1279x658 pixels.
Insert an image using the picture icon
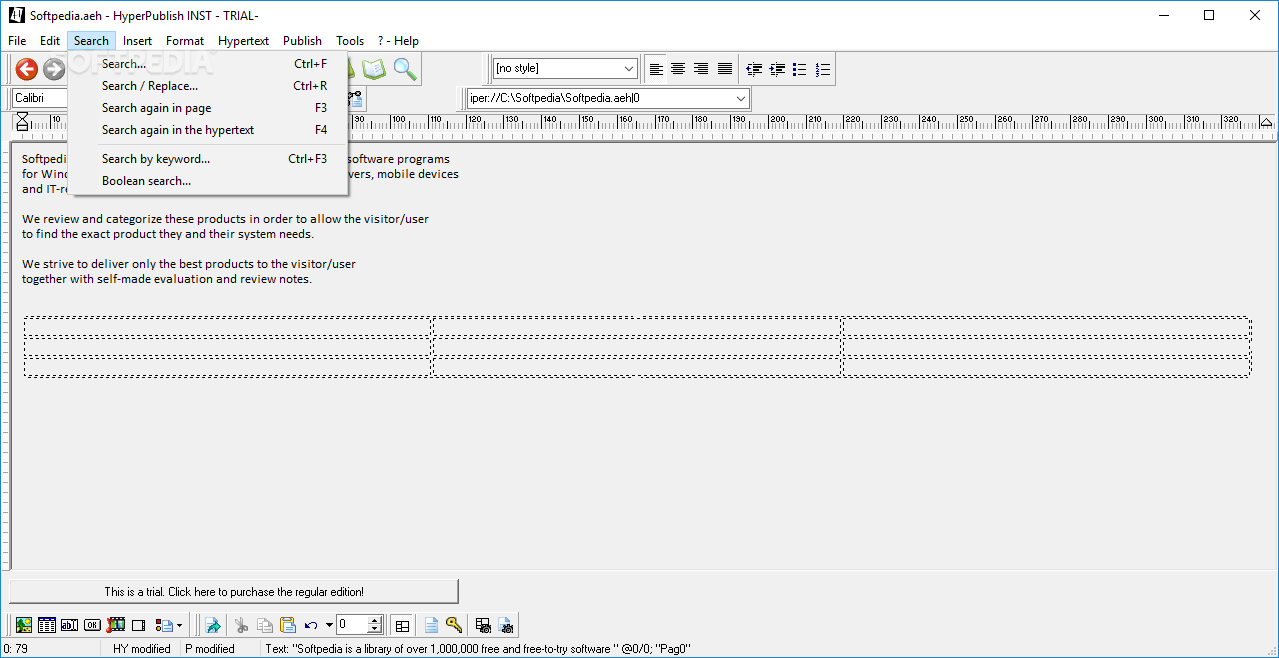click(24, 625)
